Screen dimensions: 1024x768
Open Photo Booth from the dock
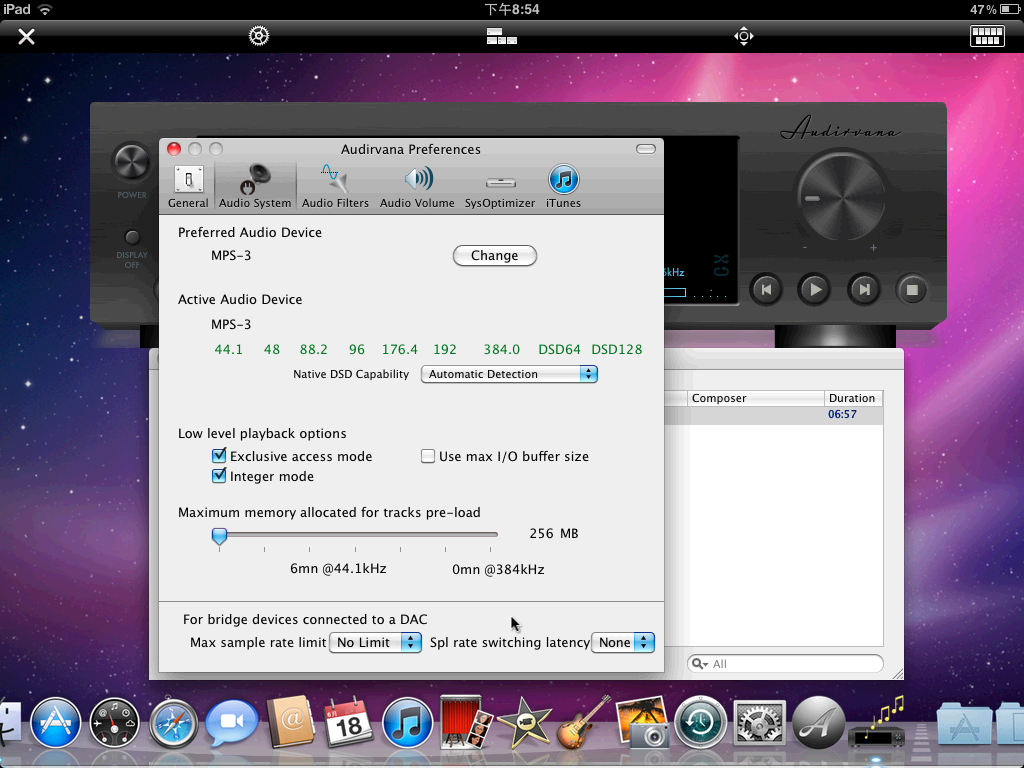(x=464, y=722)
